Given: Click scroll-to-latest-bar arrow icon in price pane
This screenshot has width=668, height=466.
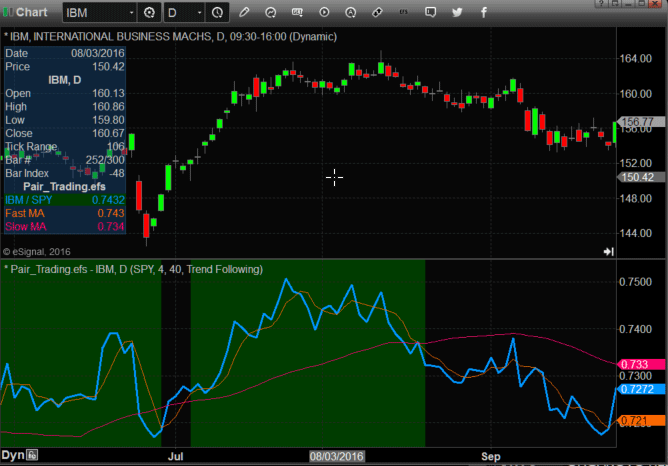Looking at the screenshot, I should [x=609, y=252].
